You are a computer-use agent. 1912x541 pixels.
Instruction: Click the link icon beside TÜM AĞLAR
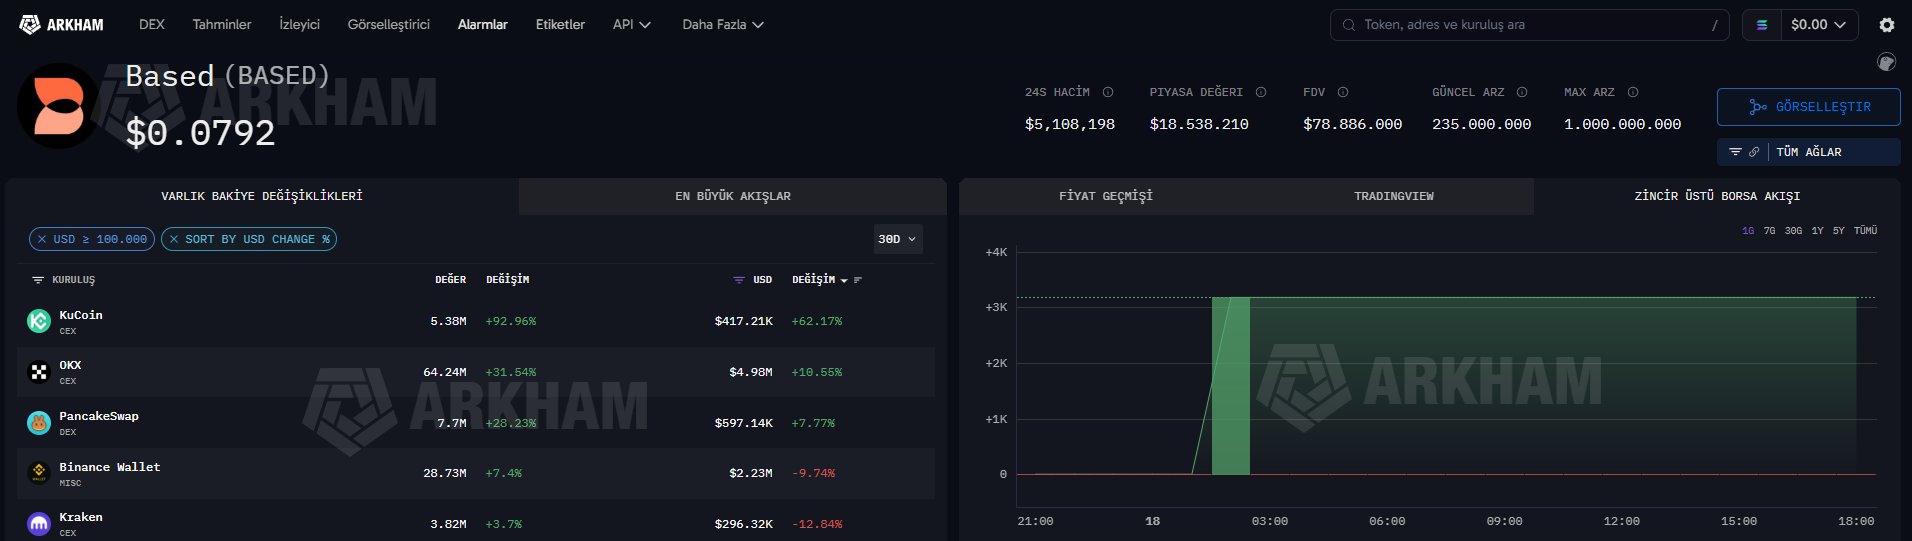coord(1754,152)
